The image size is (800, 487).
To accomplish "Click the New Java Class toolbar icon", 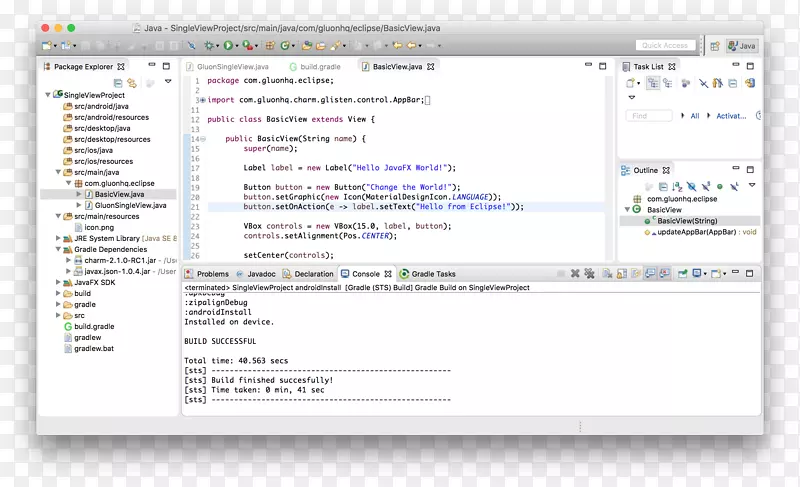I will pyautogui.click(x=286, y=45).
